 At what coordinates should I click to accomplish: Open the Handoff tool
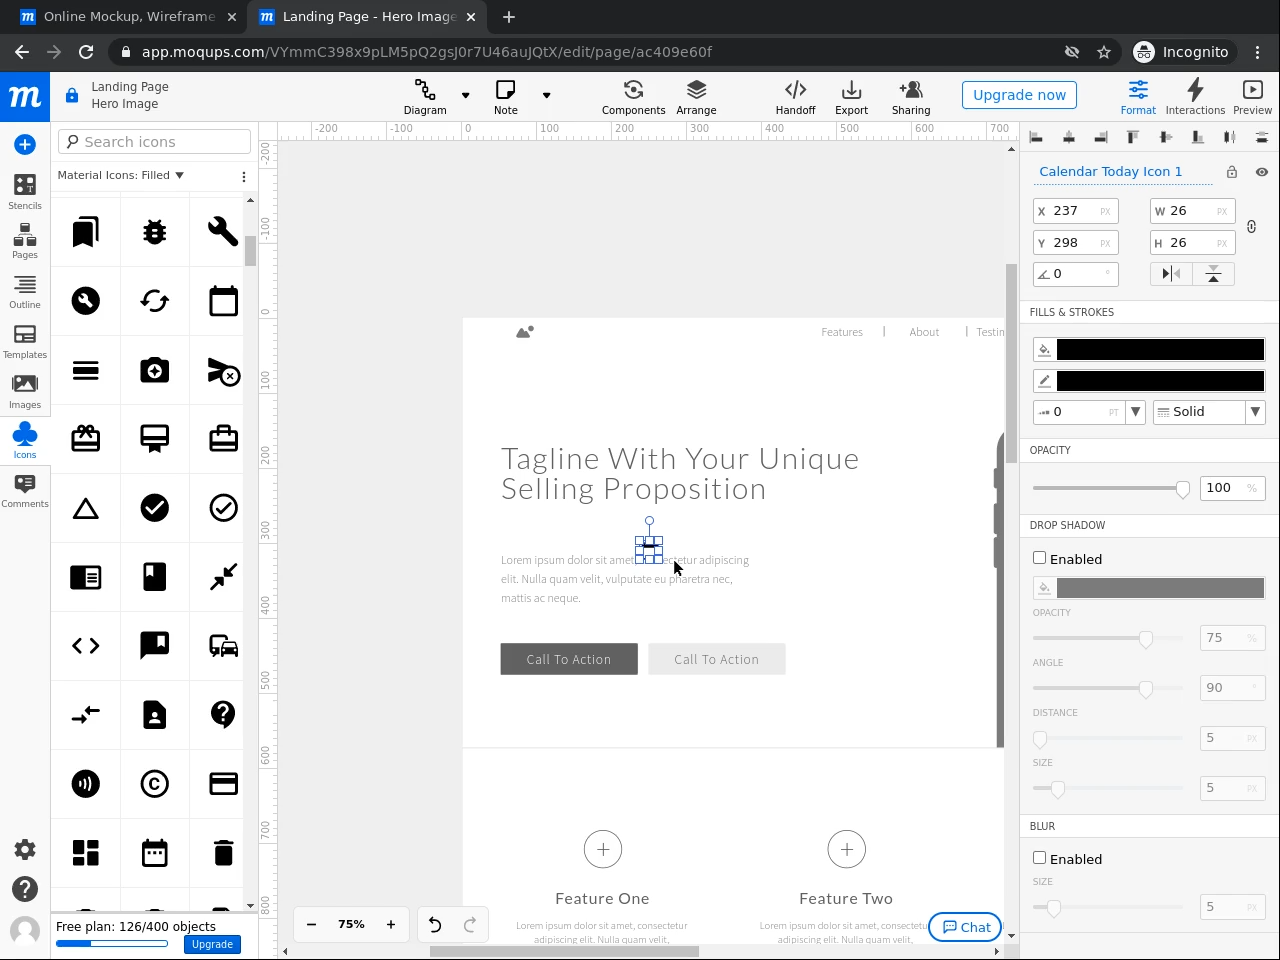[795, 97]
